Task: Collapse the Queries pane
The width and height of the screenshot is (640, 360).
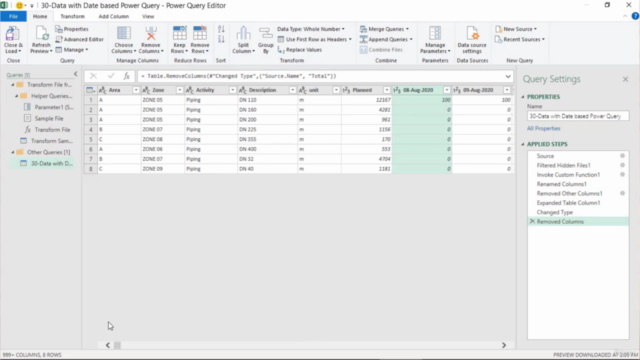Action: [76, 74]
